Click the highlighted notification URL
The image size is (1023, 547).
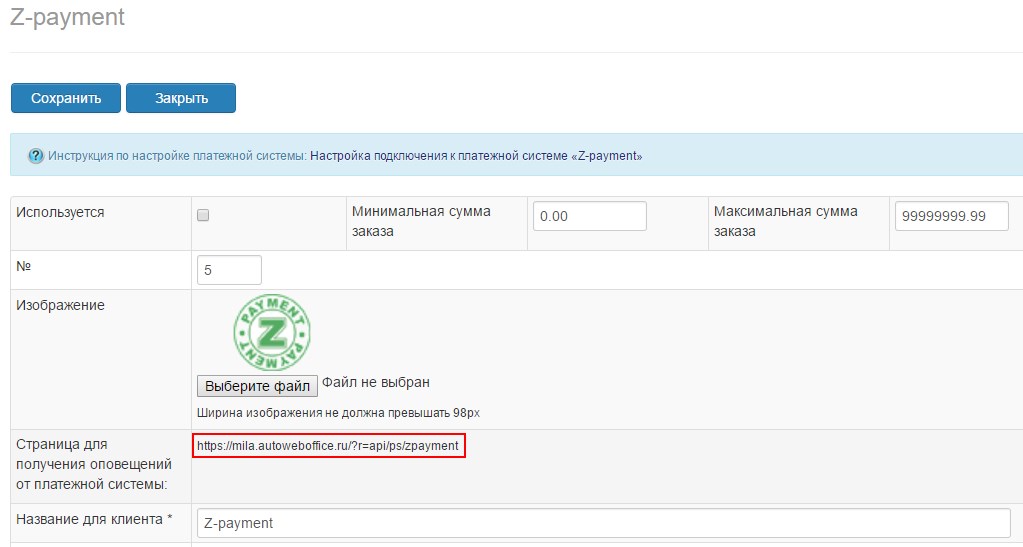point(329,446)
